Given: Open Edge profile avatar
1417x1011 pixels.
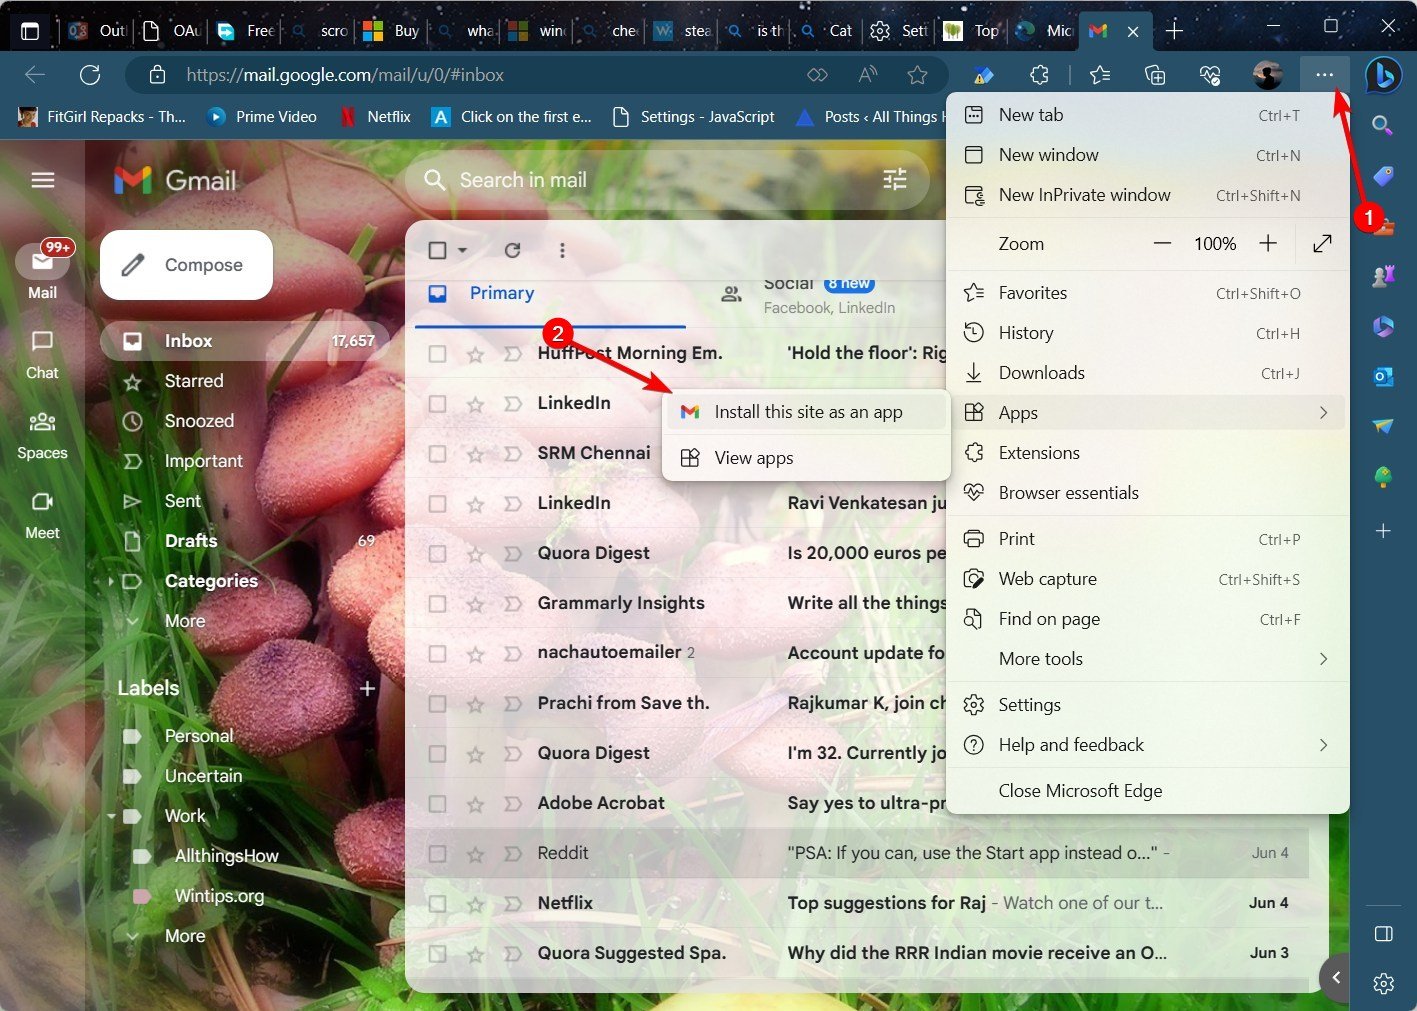Looking at the screenshot, I should point(1267,75).
